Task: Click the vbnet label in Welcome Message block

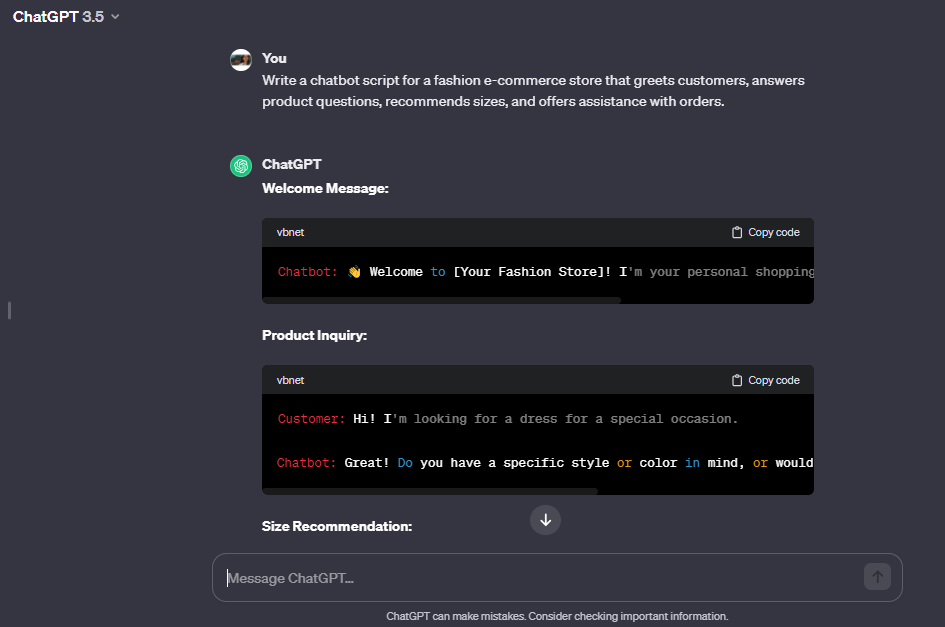Action: [290, 232]
